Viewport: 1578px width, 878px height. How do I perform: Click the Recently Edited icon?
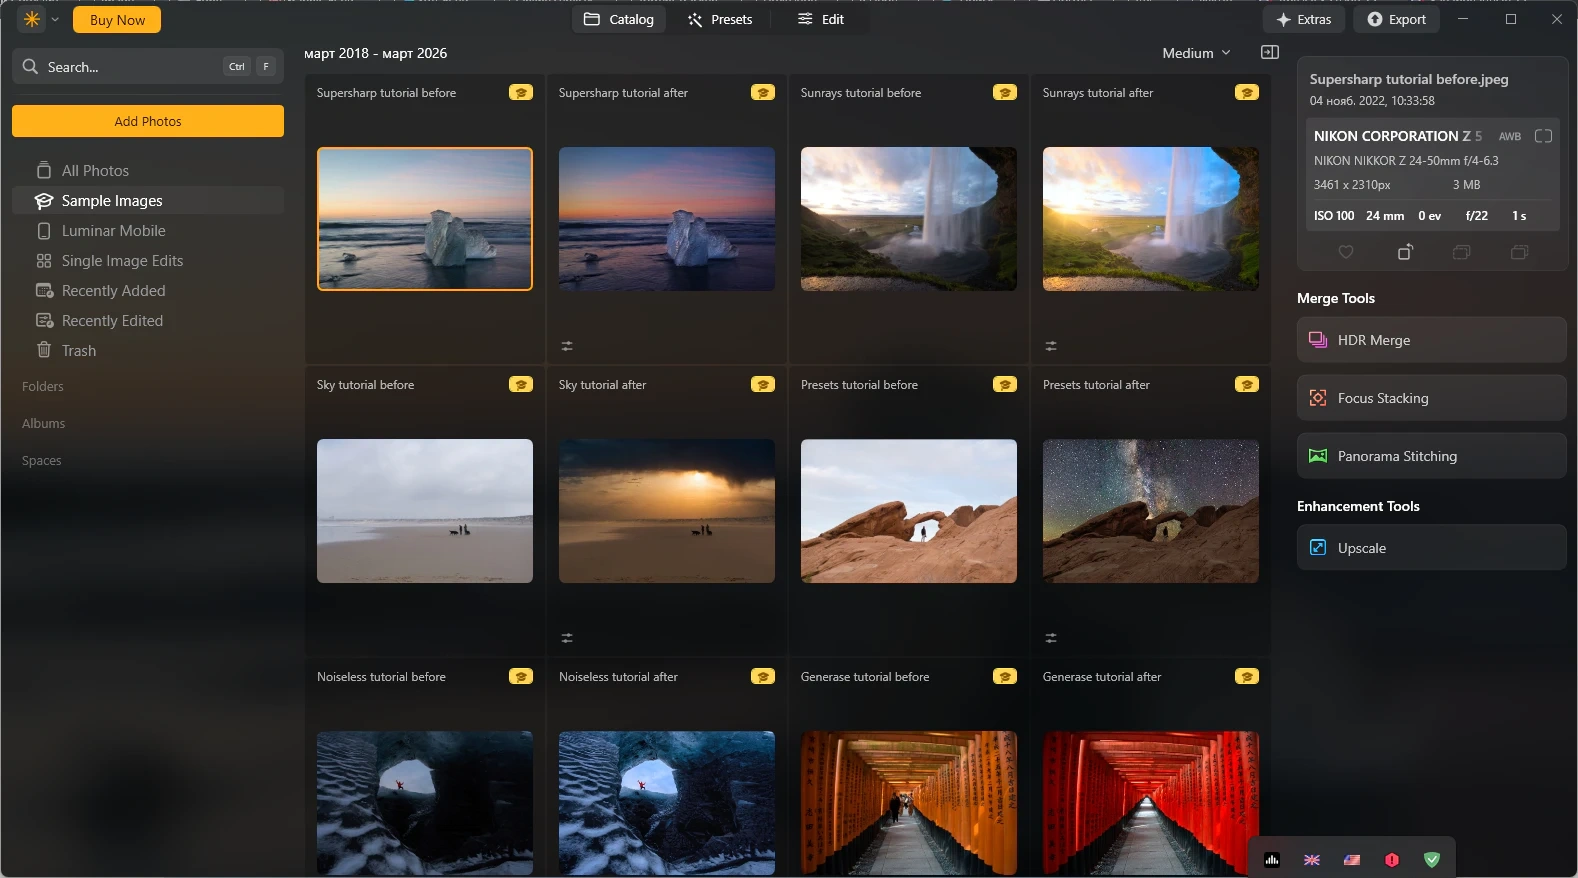pos(44,321)
